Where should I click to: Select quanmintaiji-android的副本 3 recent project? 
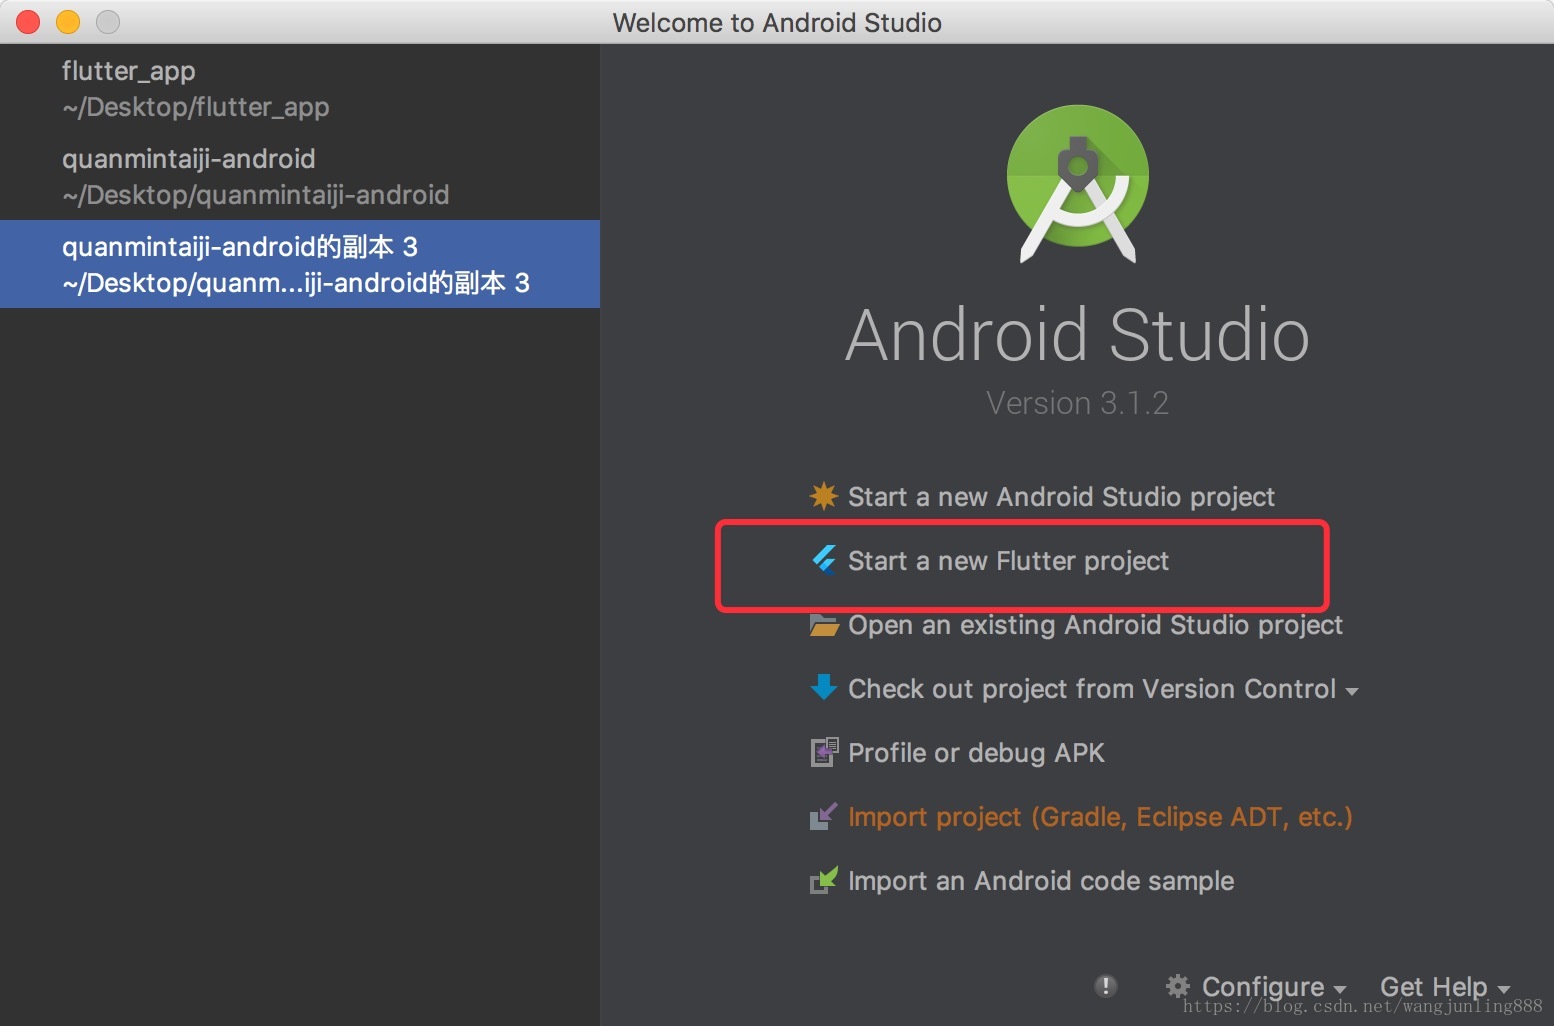tap(300, 264)
